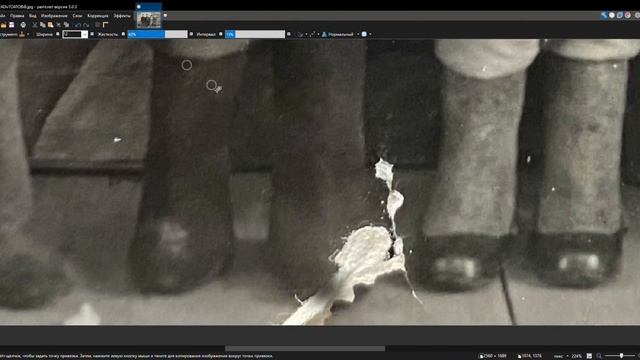Click the 224% zoom level value
Viewport: 640px width, 360px height.
576,356
